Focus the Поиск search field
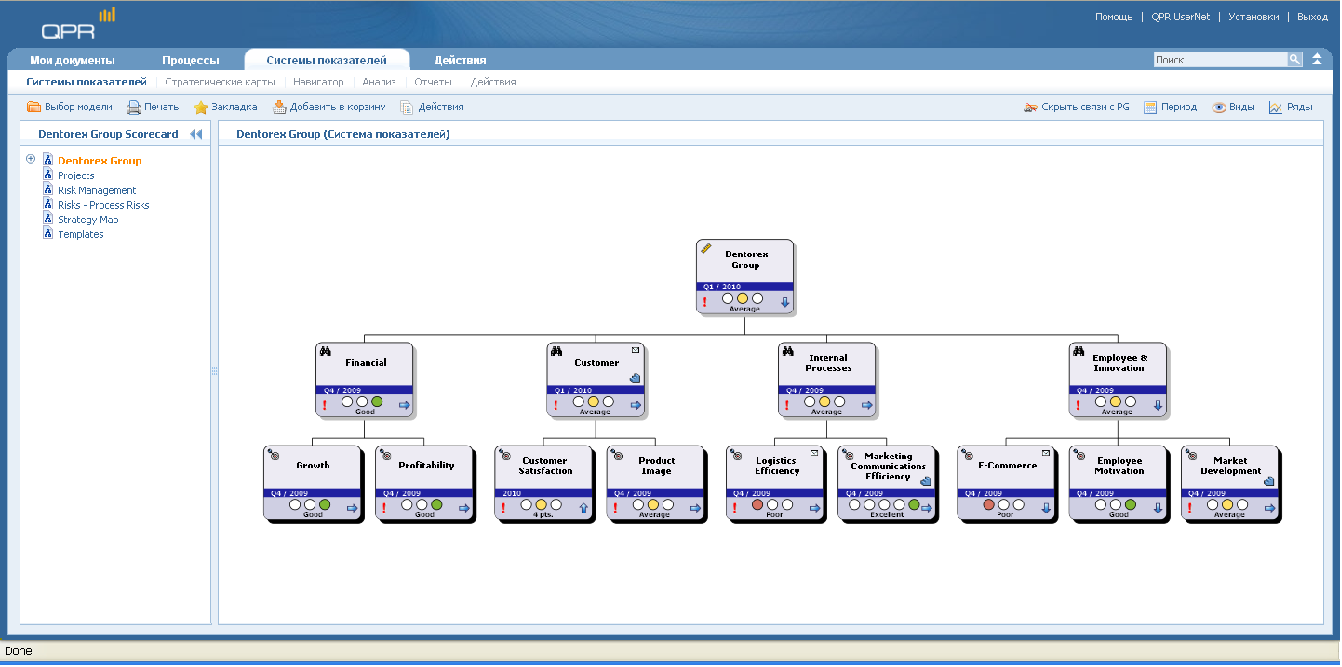Screen dimensions: 1342x667 [x=1220, y=60]
